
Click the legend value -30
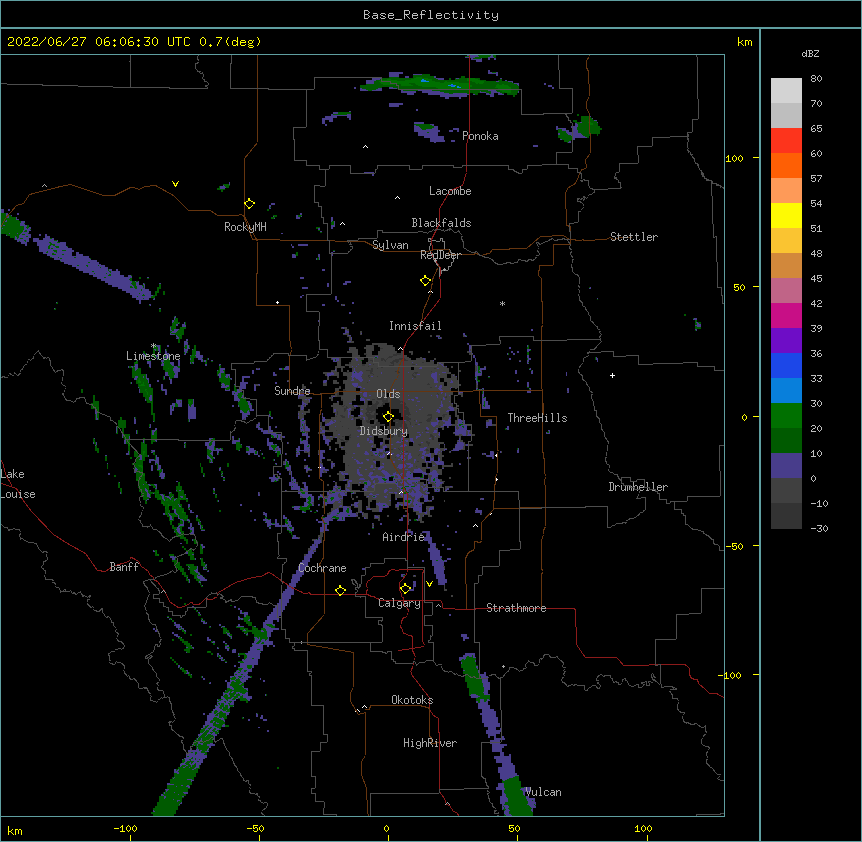tap(819, 528)
